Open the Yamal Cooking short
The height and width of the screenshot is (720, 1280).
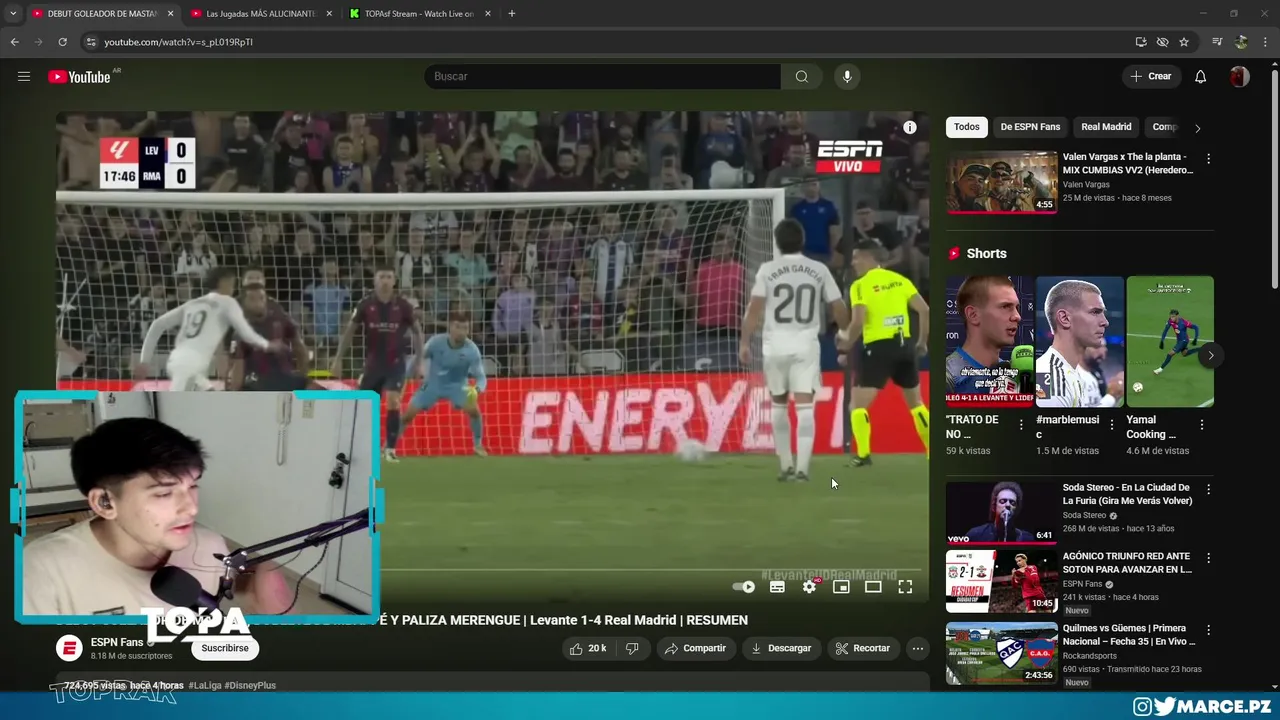(x=1170, y=342)
